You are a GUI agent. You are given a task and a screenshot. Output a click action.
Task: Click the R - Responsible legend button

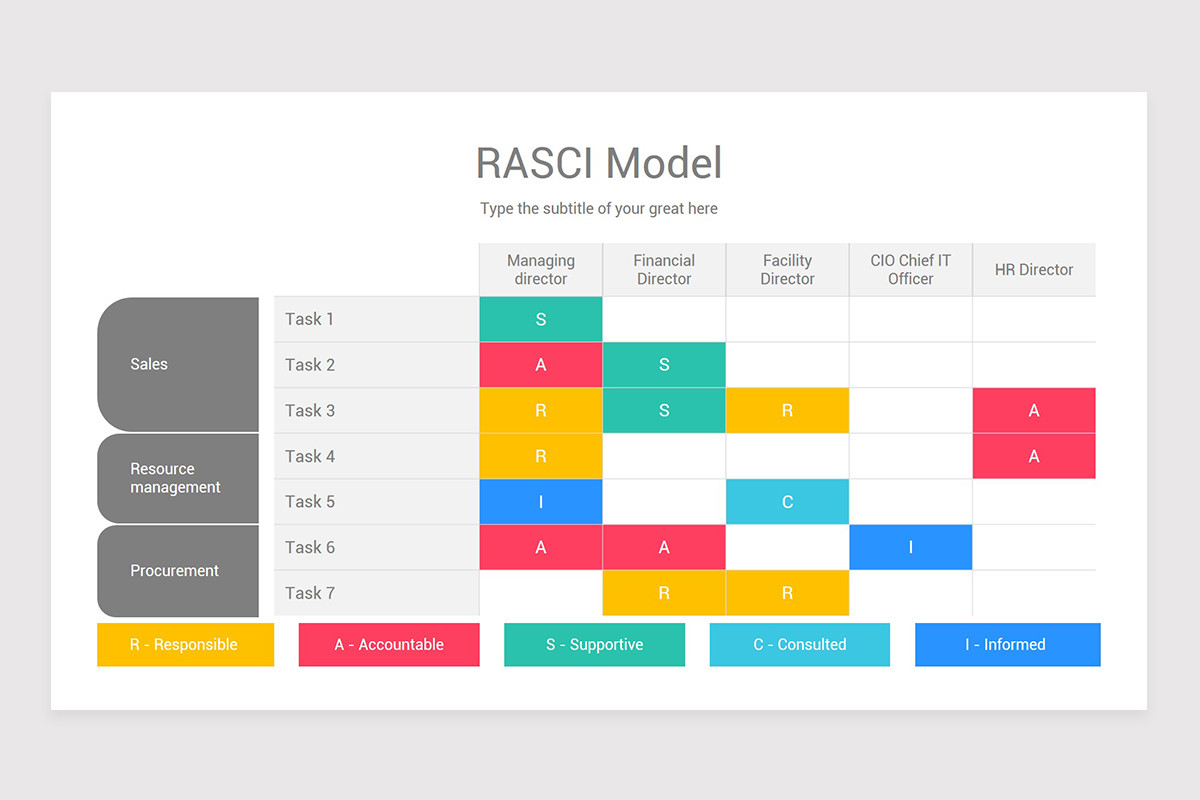tap(185, 644)
